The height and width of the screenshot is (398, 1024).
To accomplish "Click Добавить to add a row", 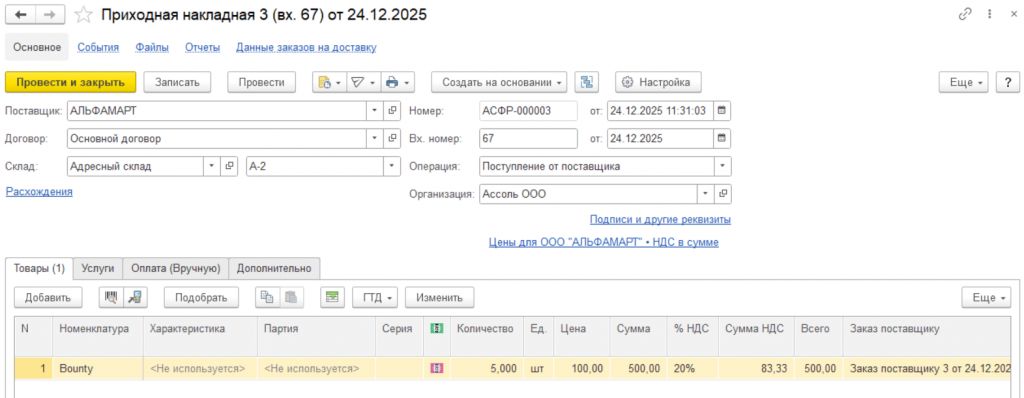I will pos(48,297).
